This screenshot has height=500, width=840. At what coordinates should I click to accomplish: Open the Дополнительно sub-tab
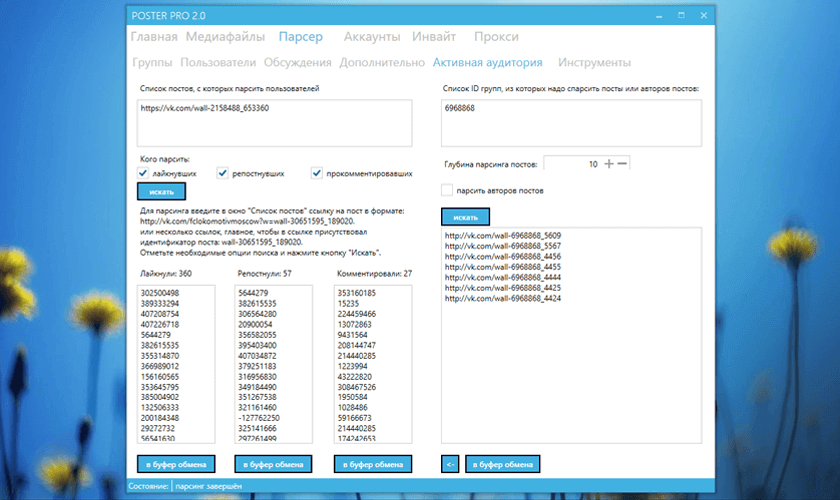pos(382,62)
